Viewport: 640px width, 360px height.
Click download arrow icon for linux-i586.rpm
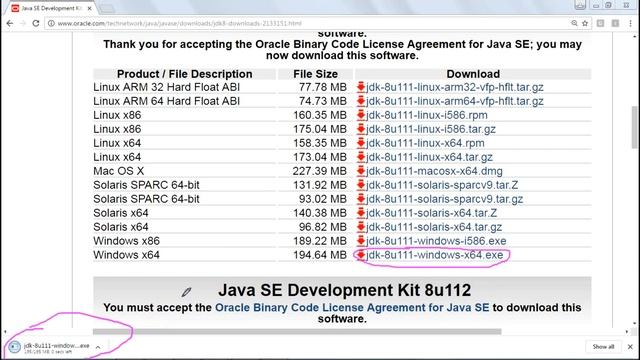point(360,115)
